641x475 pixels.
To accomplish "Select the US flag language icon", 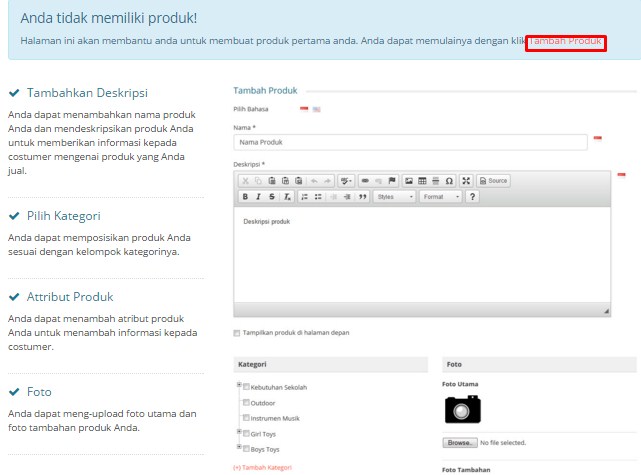I will coord(317,108).
